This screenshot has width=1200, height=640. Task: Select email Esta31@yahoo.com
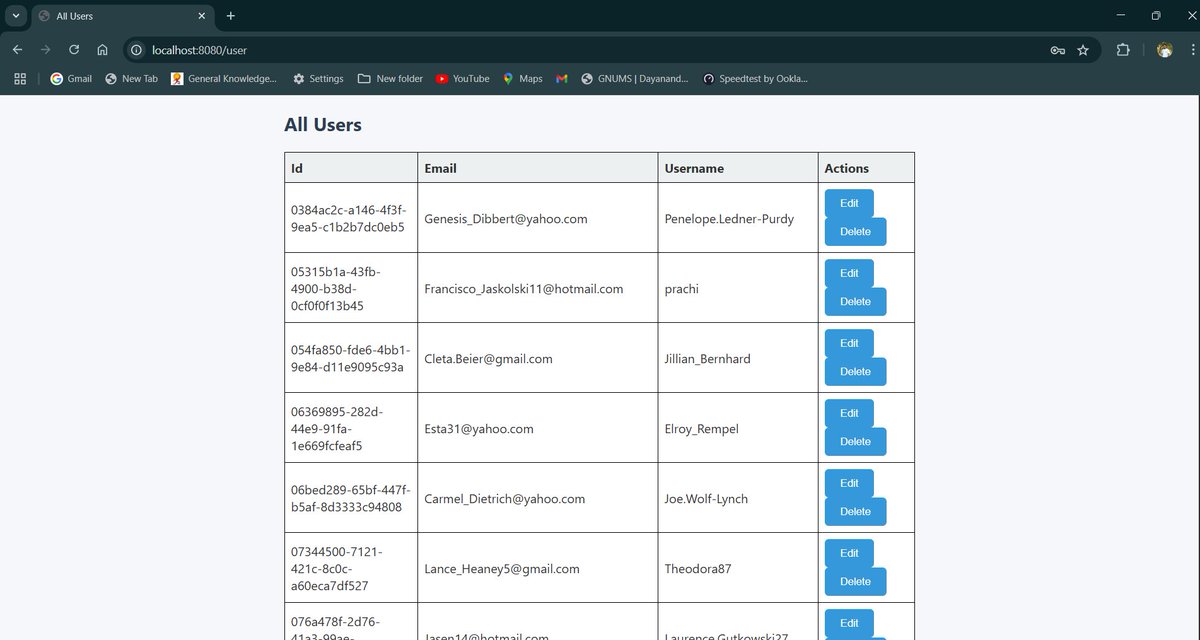(x=479, y=429)
